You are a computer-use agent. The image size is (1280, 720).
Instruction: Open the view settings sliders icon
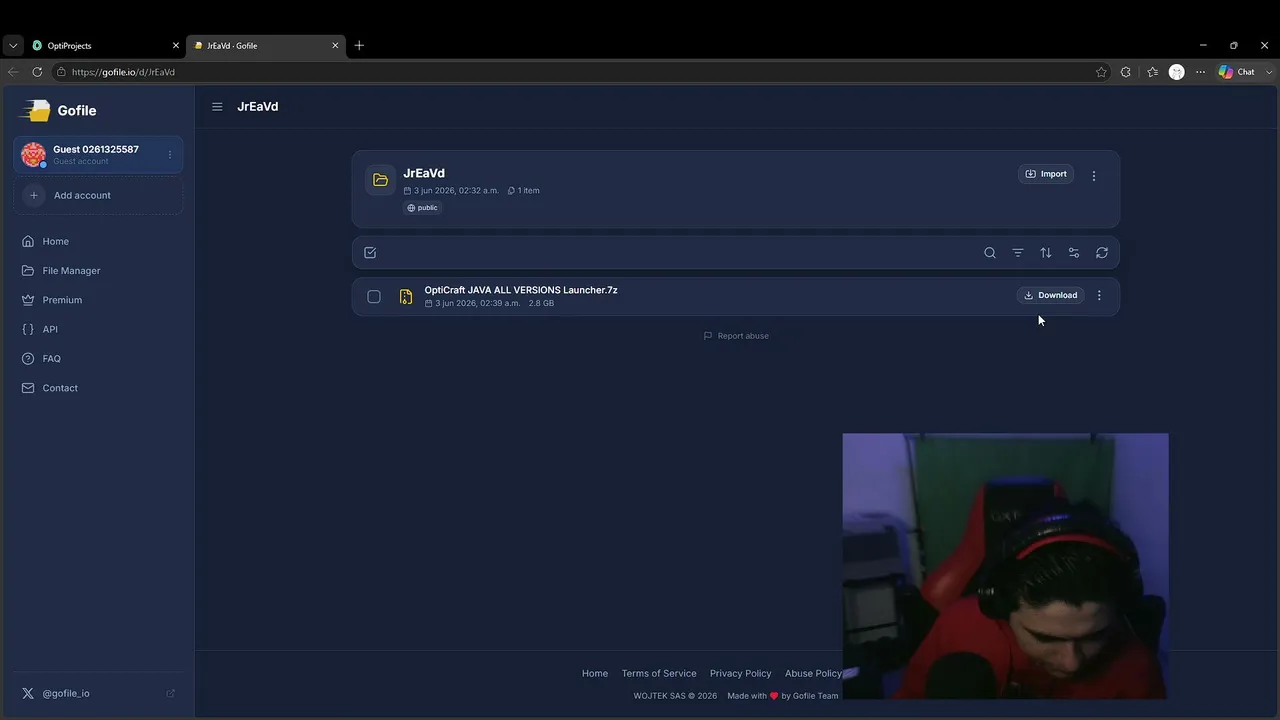click(1074, 253)
